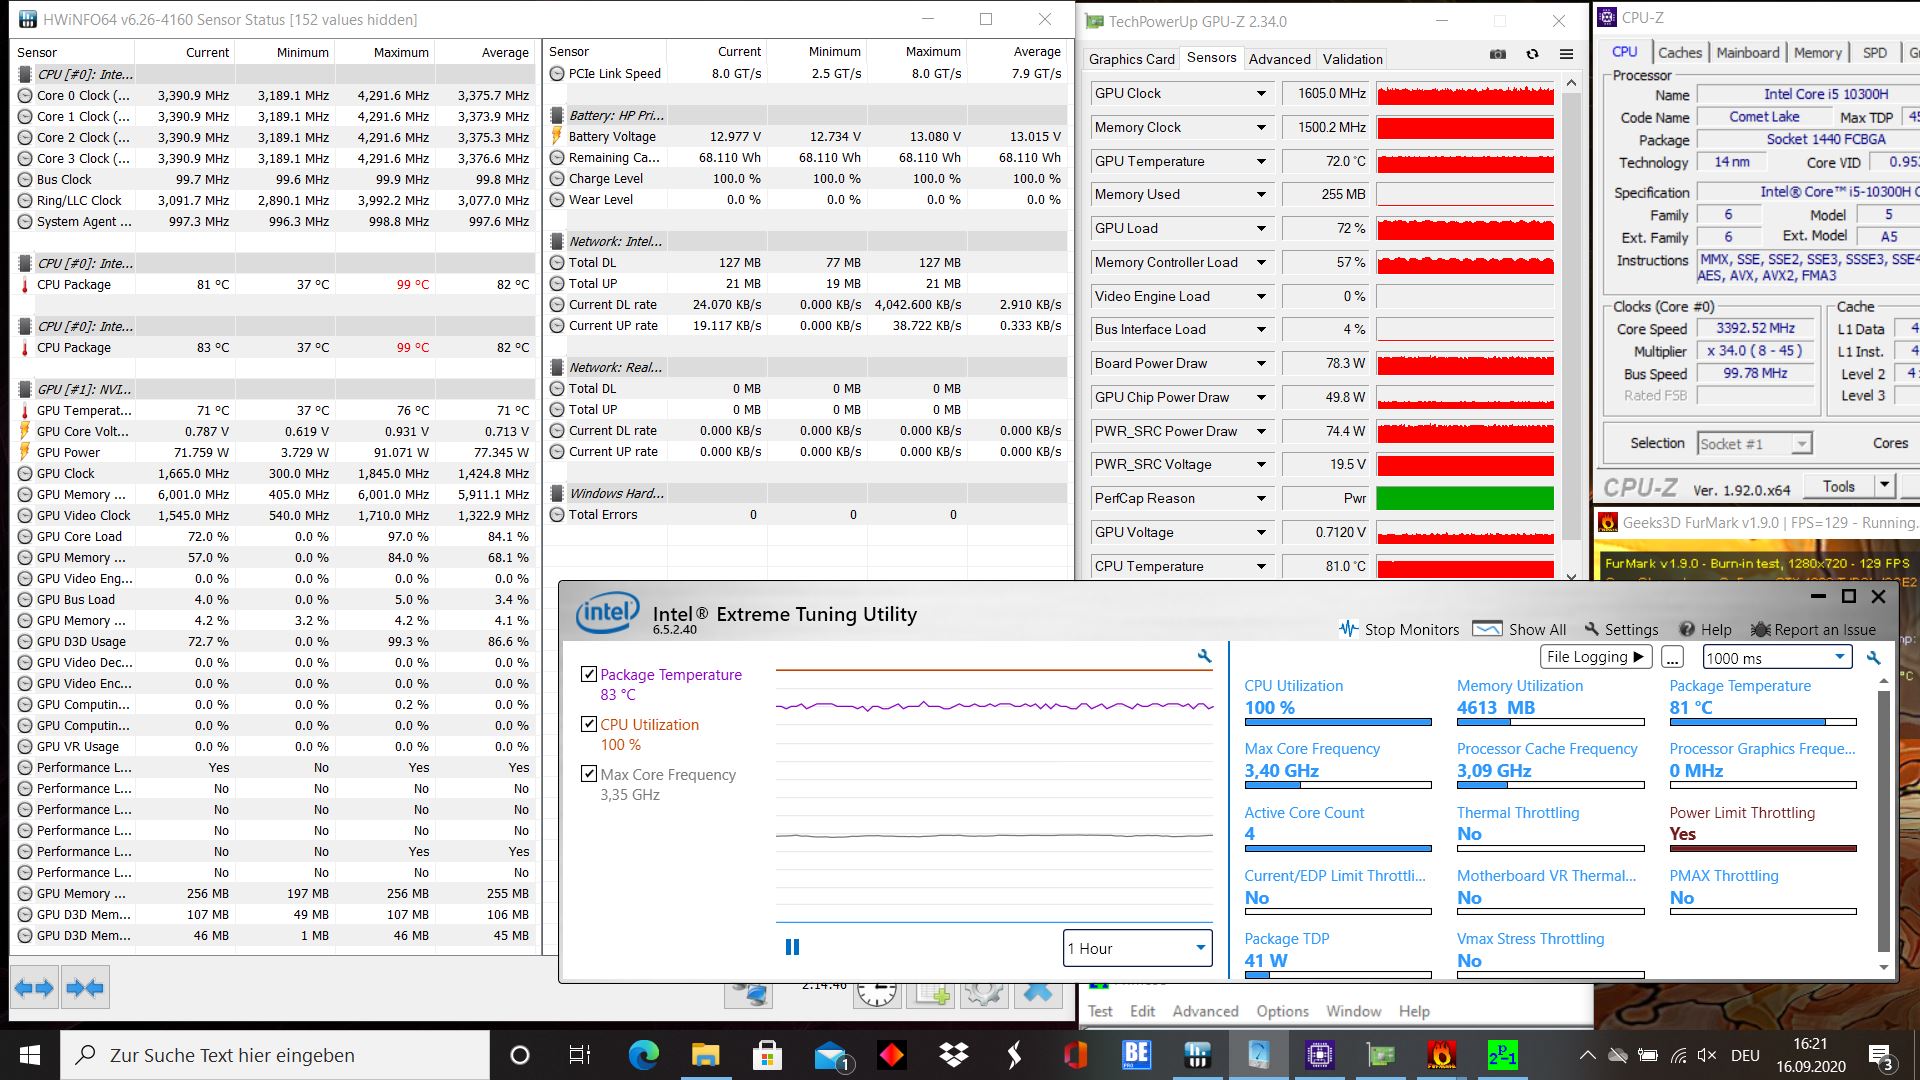Switch to Advanced tab in GPU-Z
The width and height of the screenshot is (1920, 1080).
point(1279,59)
